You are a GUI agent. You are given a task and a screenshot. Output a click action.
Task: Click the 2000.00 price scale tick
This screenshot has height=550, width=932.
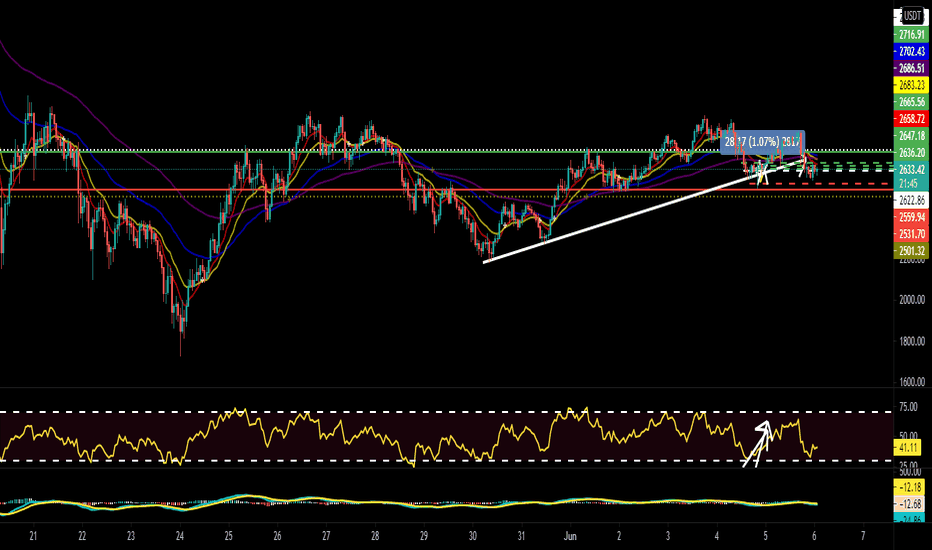click(911, 300)
